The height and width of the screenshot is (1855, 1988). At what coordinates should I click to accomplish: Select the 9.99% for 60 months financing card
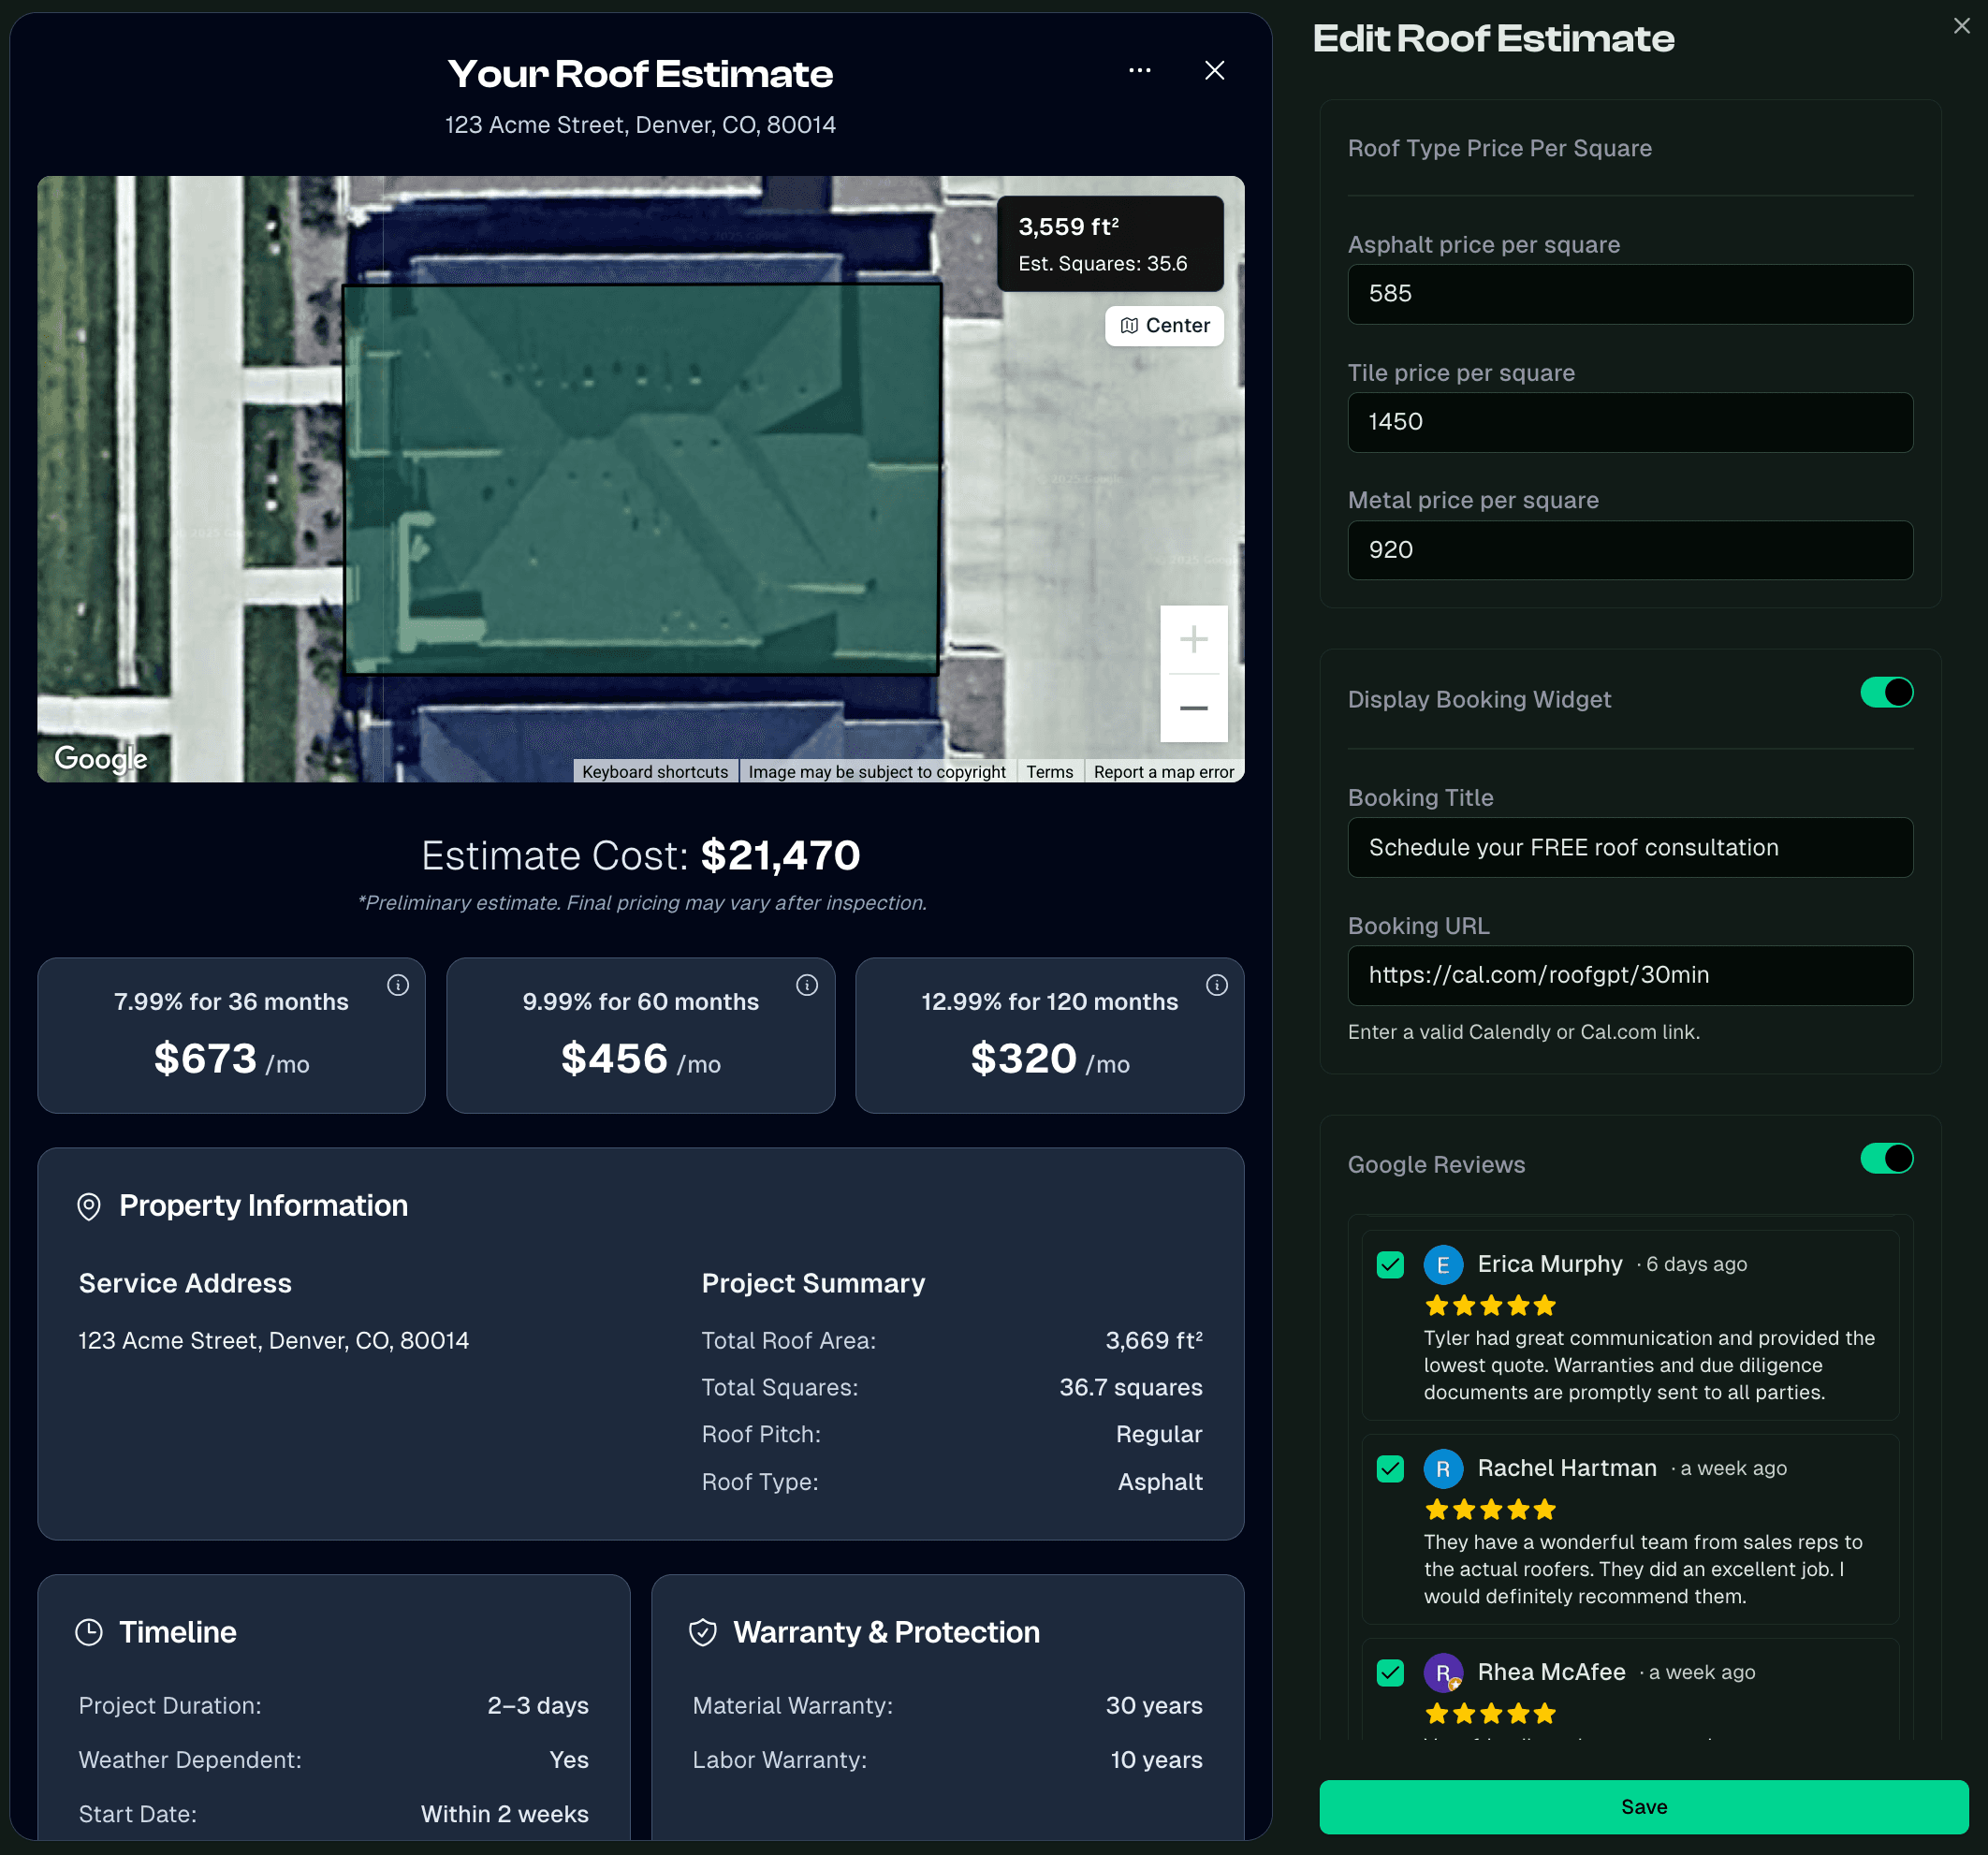[640, 1035]
